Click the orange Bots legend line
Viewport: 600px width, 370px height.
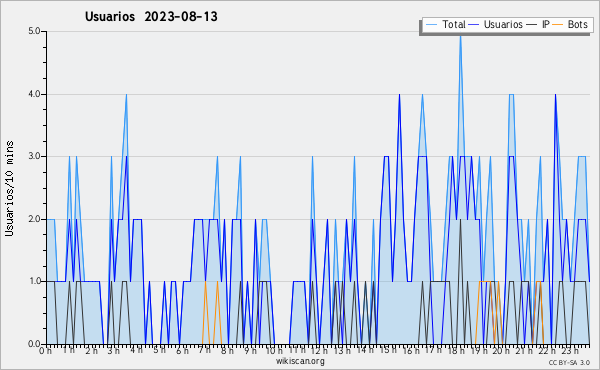pos(558,25)
